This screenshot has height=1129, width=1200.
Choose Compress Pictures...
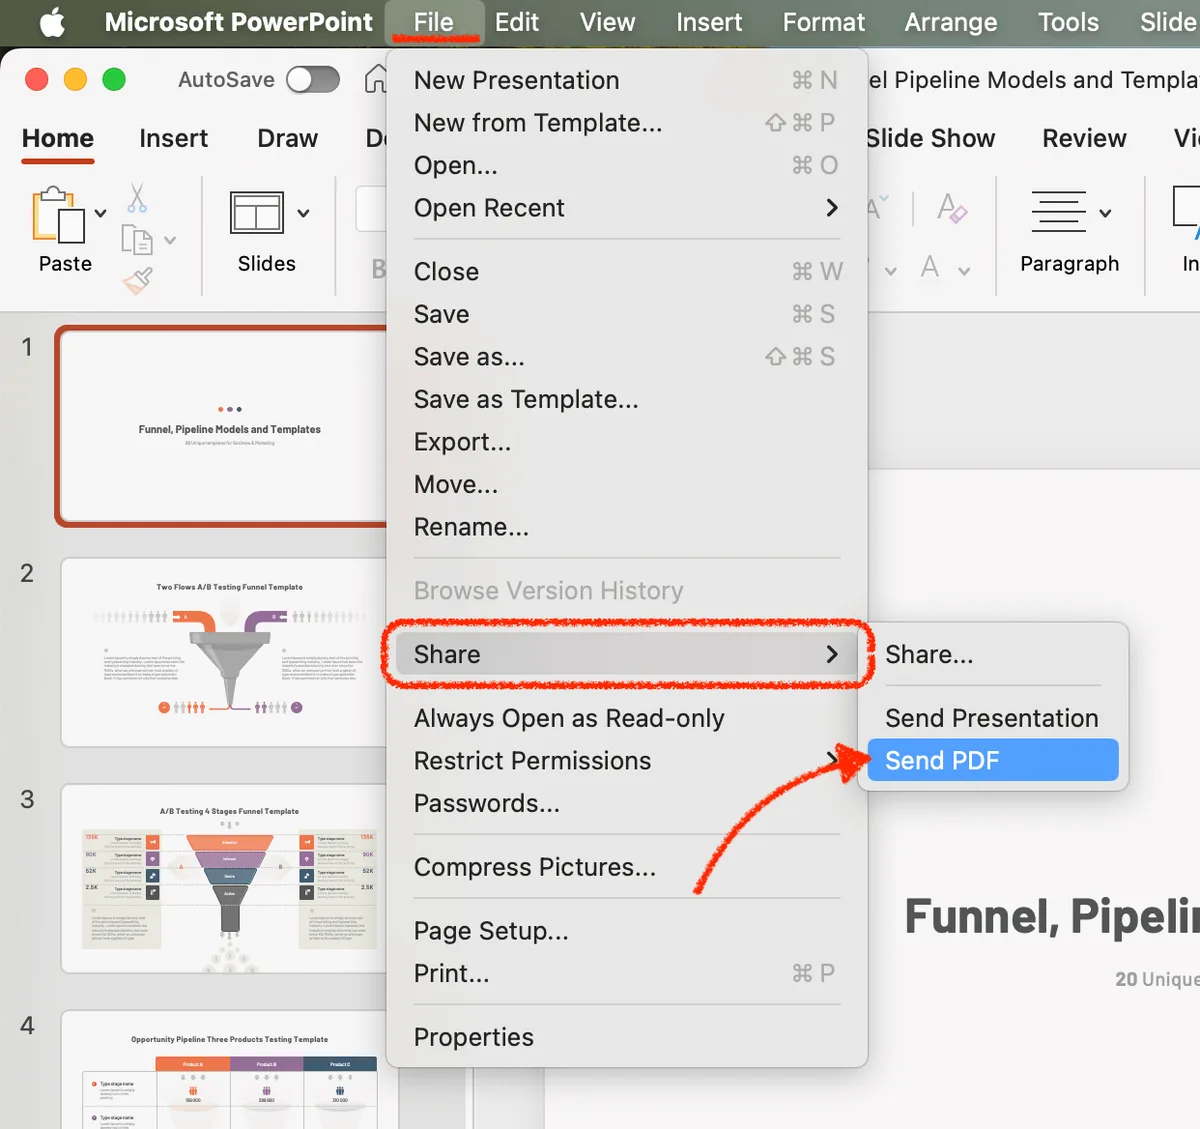click(x=626, y=867)
